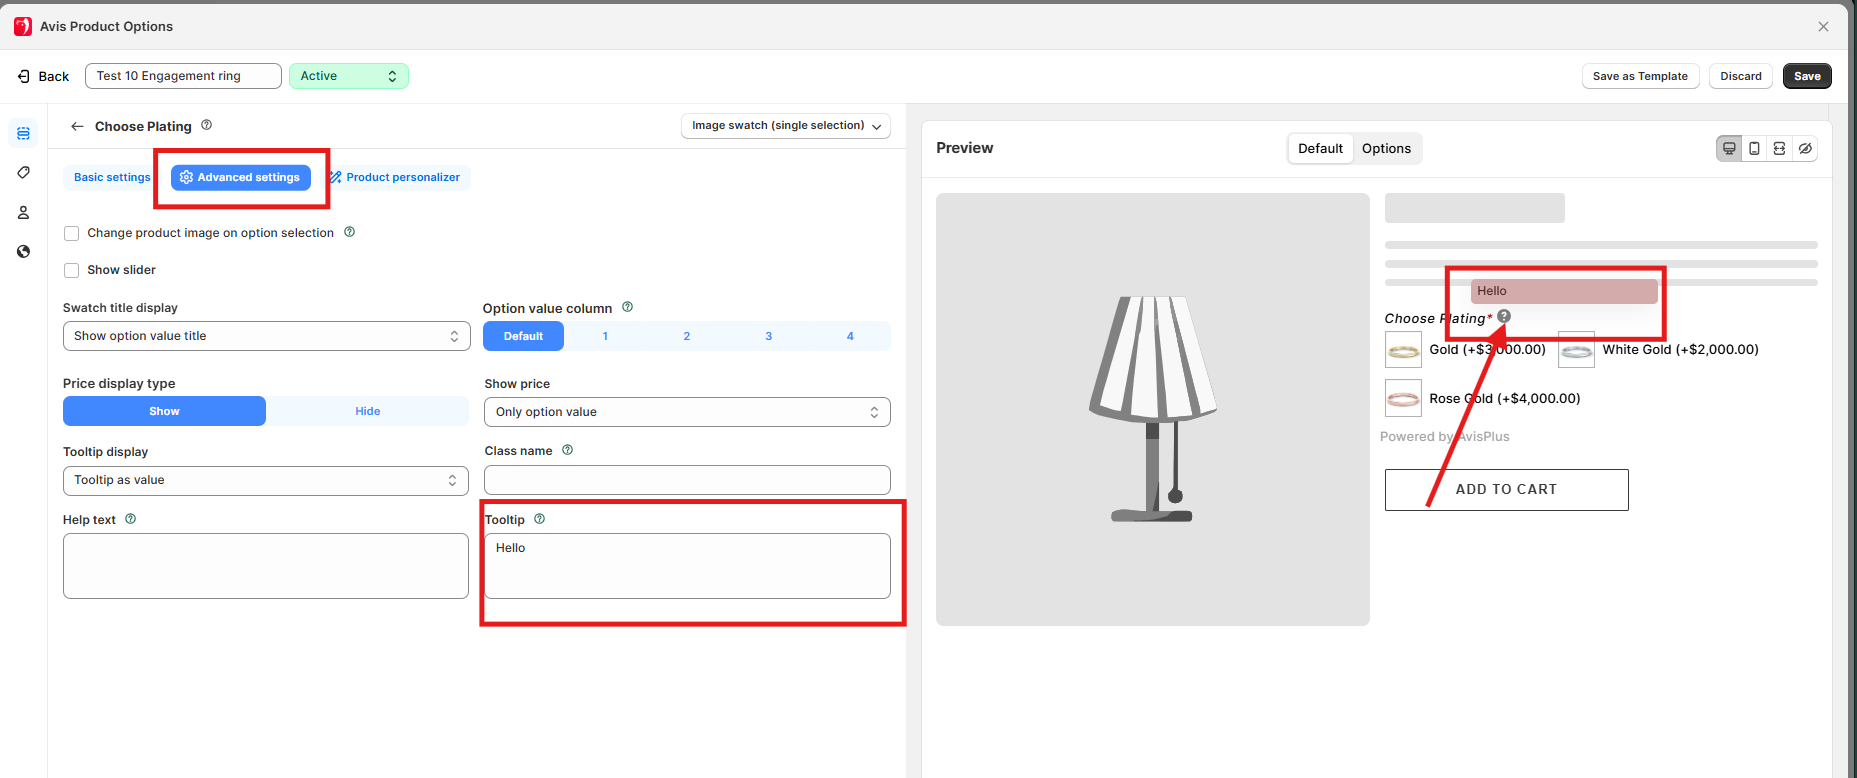Expand the Tooltip display dropdown
The height and width of the screenshot is (778, 1857).
pyautogui.click(x=266, y=480)
